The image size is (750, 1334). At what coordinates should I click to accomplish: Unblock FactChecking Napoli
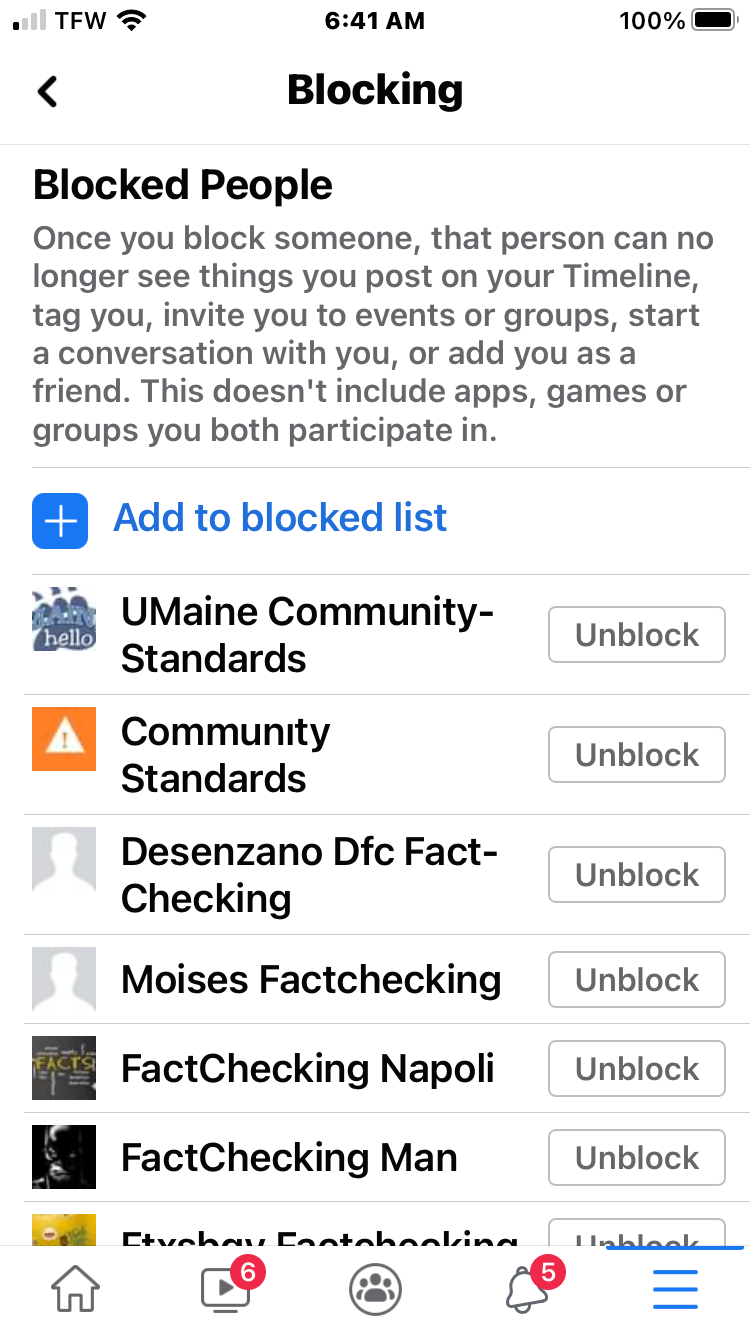(x=637, y=1069)
